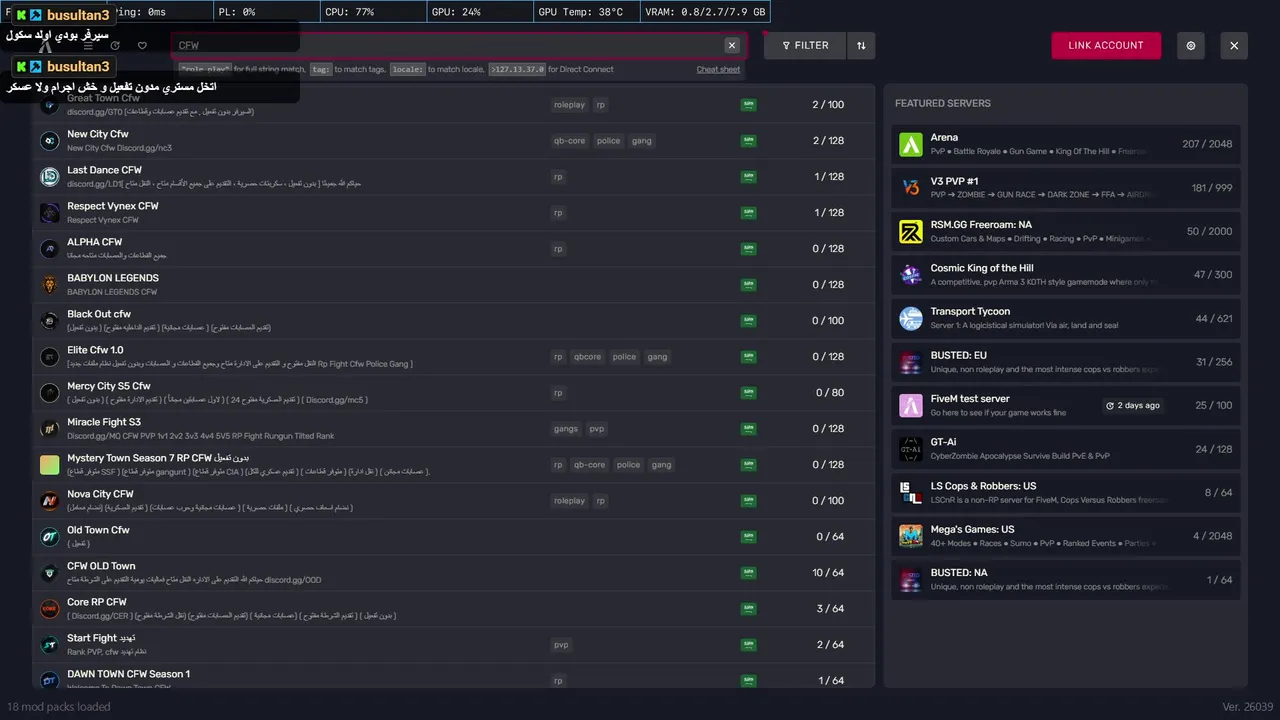1280x720 pixels.
Task: Click the Mercy City S5 Cfw icon
Action: 49,393
